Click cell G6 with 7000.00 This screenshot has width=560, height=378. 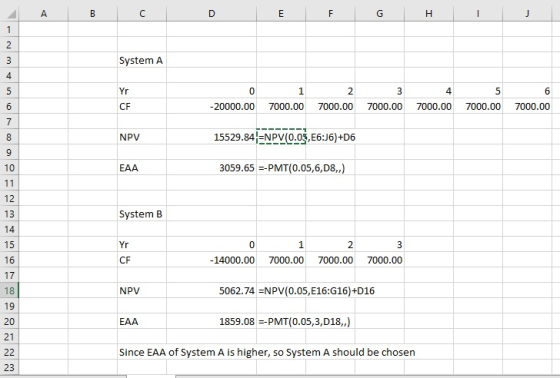point(380,106)
